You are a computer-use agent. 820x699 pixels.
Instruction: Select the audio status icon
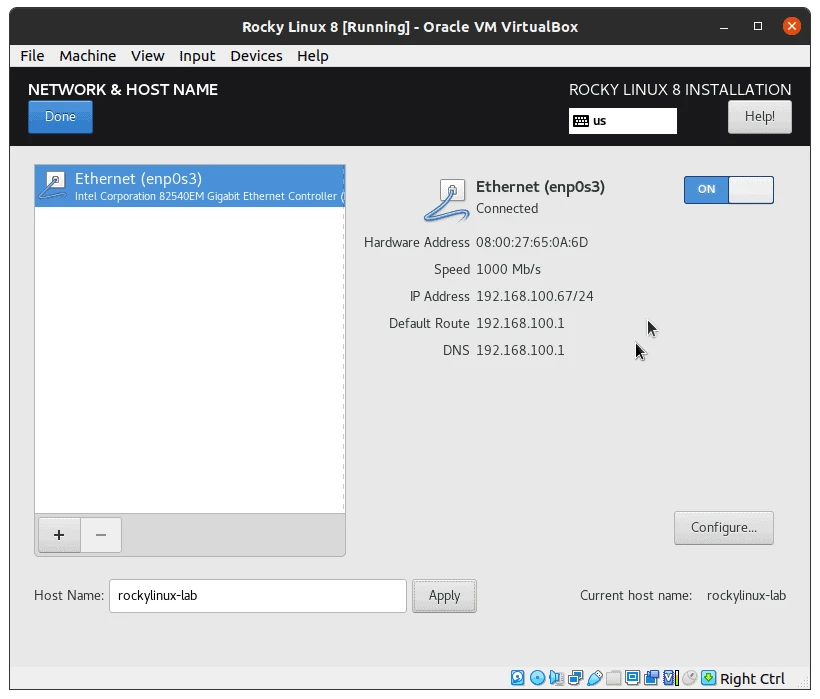(x=557, y=678)
